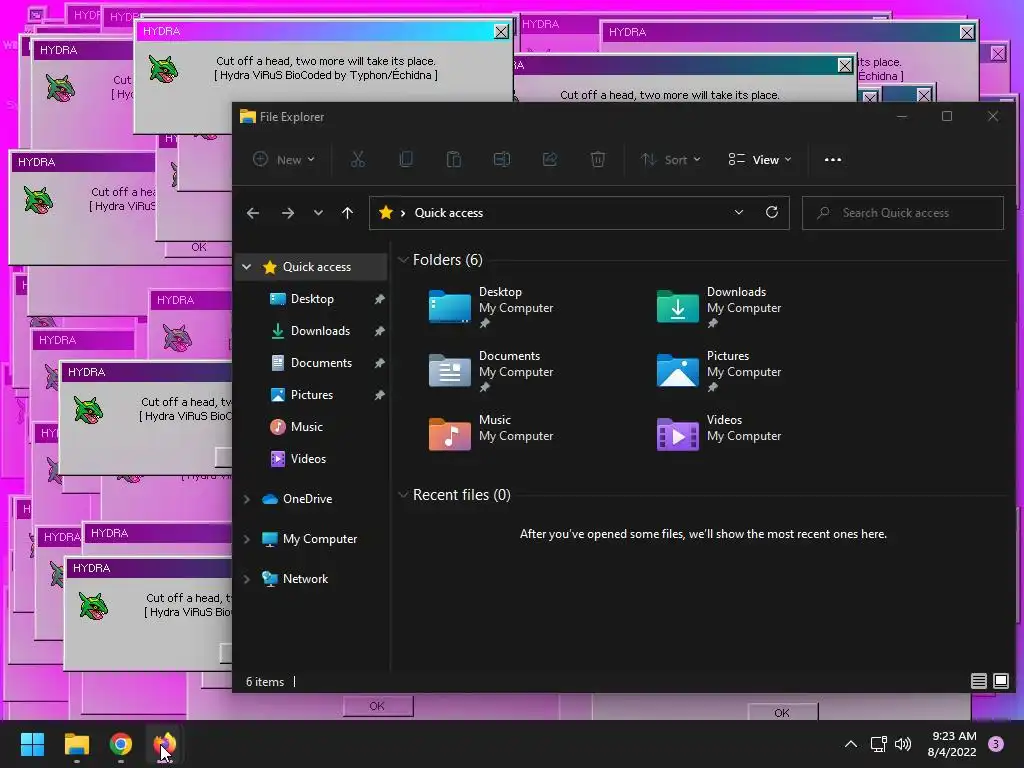The width and height of the screenshot is (1024, 768).
Task: Select Videos in the sidebar
Action: pyautogui.click(x=308, y=458)
